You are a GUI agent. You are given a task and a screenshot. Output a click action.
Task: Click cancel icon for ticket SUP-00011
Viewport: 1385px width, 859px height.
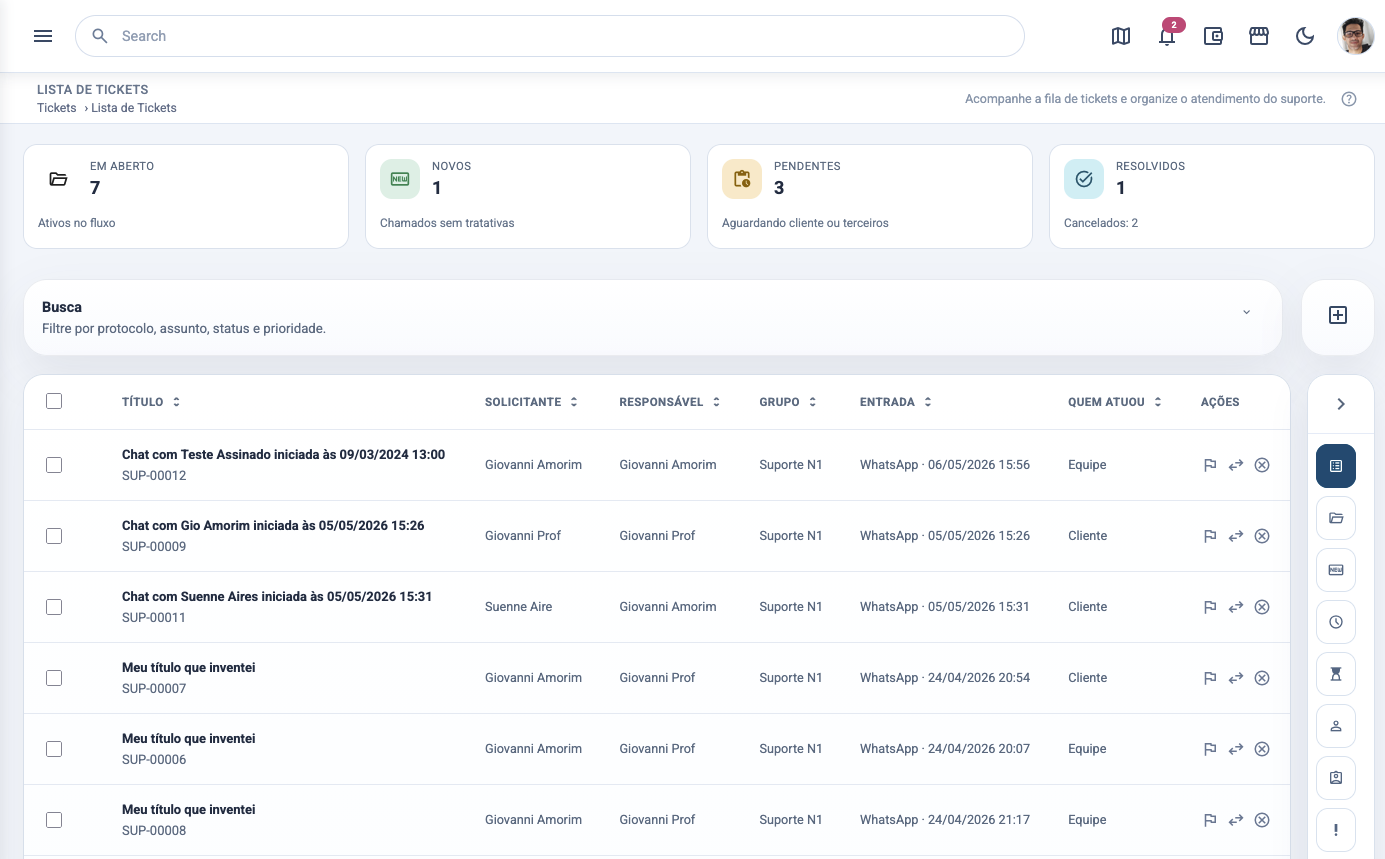click(x=1262, y=607)
